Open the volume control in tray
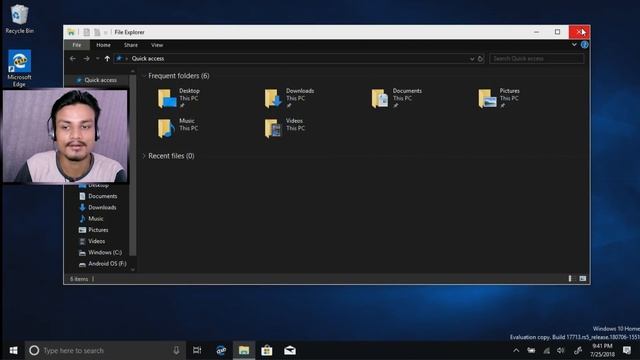 tap(561, 350)
